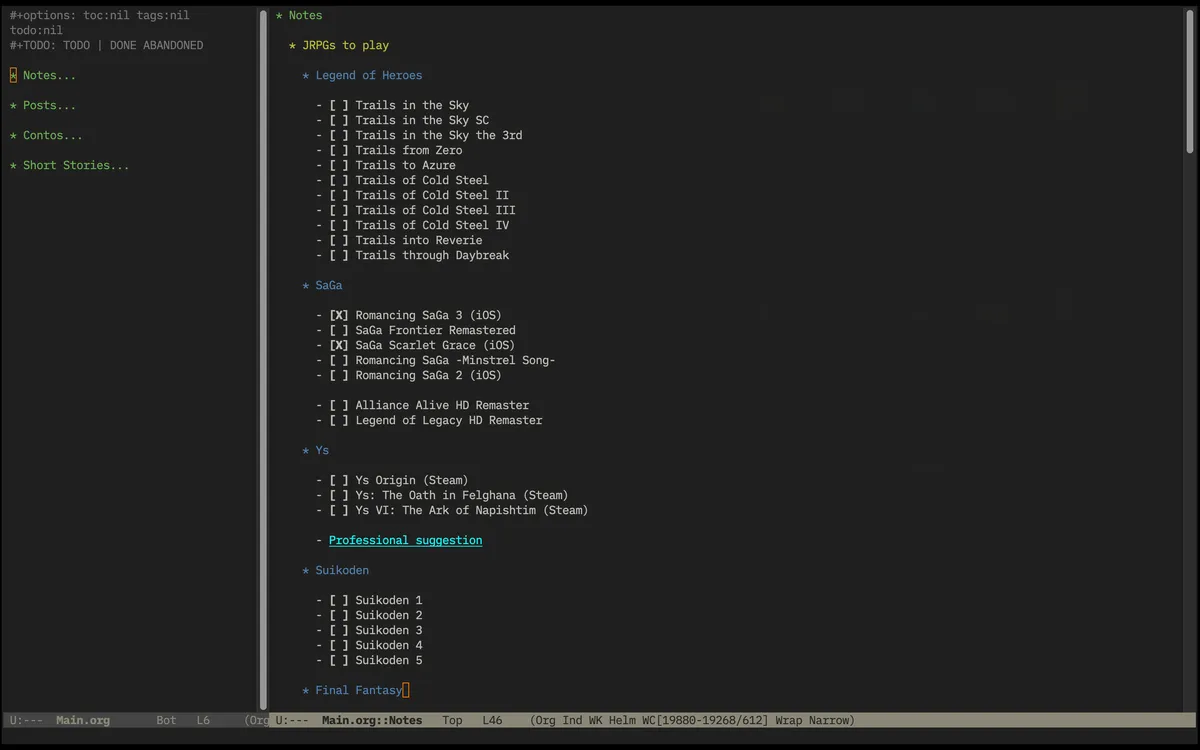Toggle checkbox for Trails from Zero
The height and width of the screenshot is (750, 1200).
coord(339,150)
